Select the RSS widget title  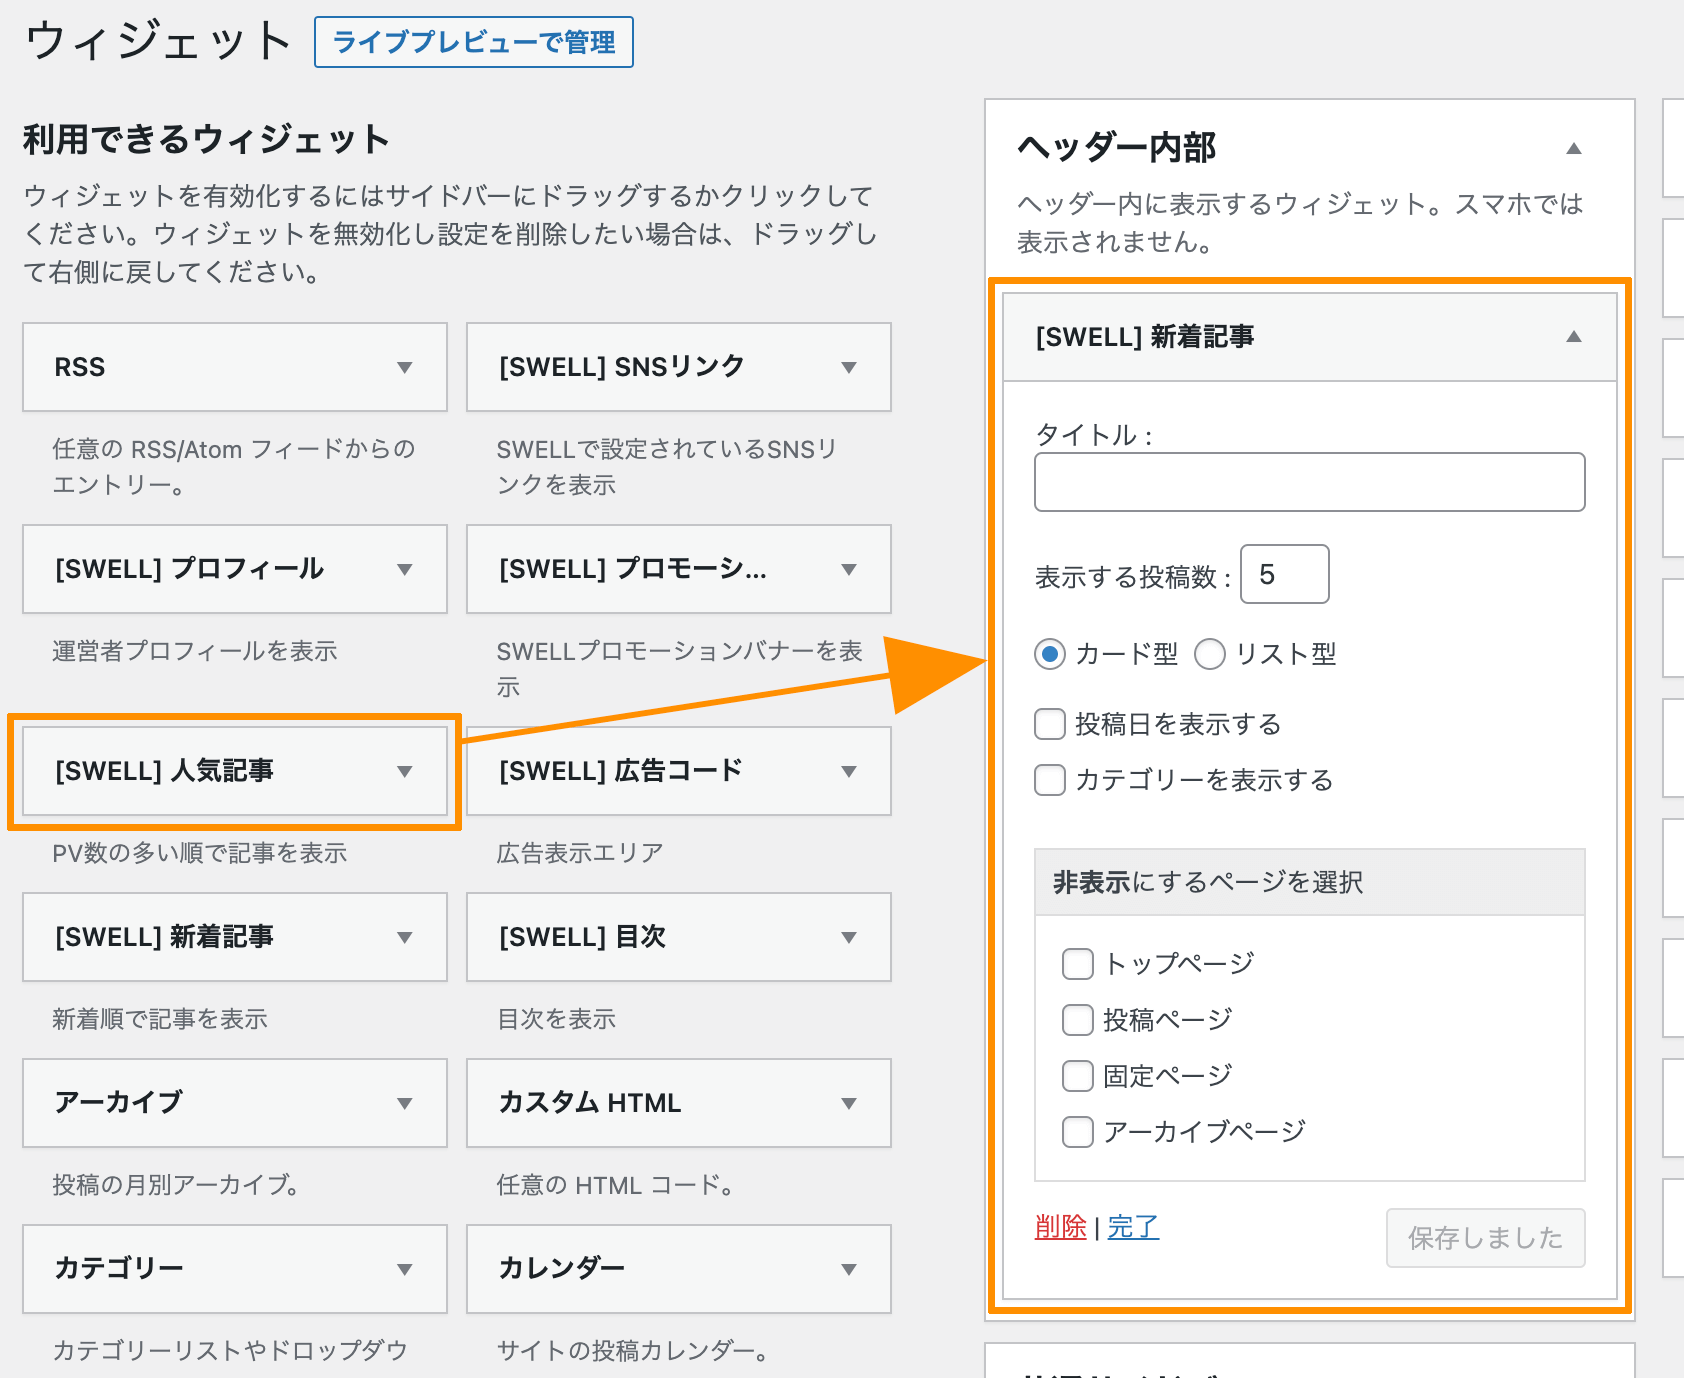tap(80, 367)
